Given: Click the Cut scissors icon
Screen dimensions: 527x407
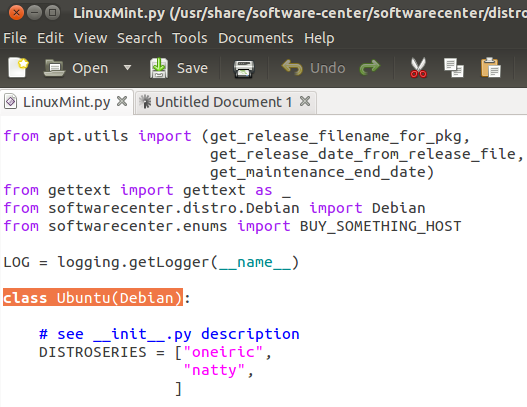Looking at the screenshot, I should (418, 68).
